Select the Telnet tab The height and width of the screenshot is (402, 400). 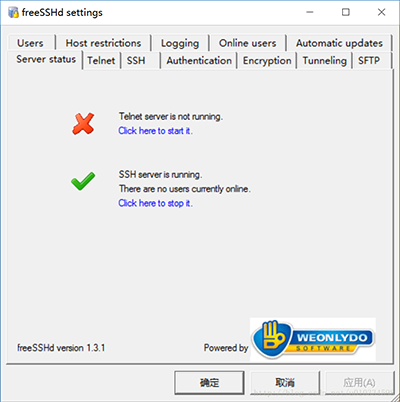coord(101,60)
